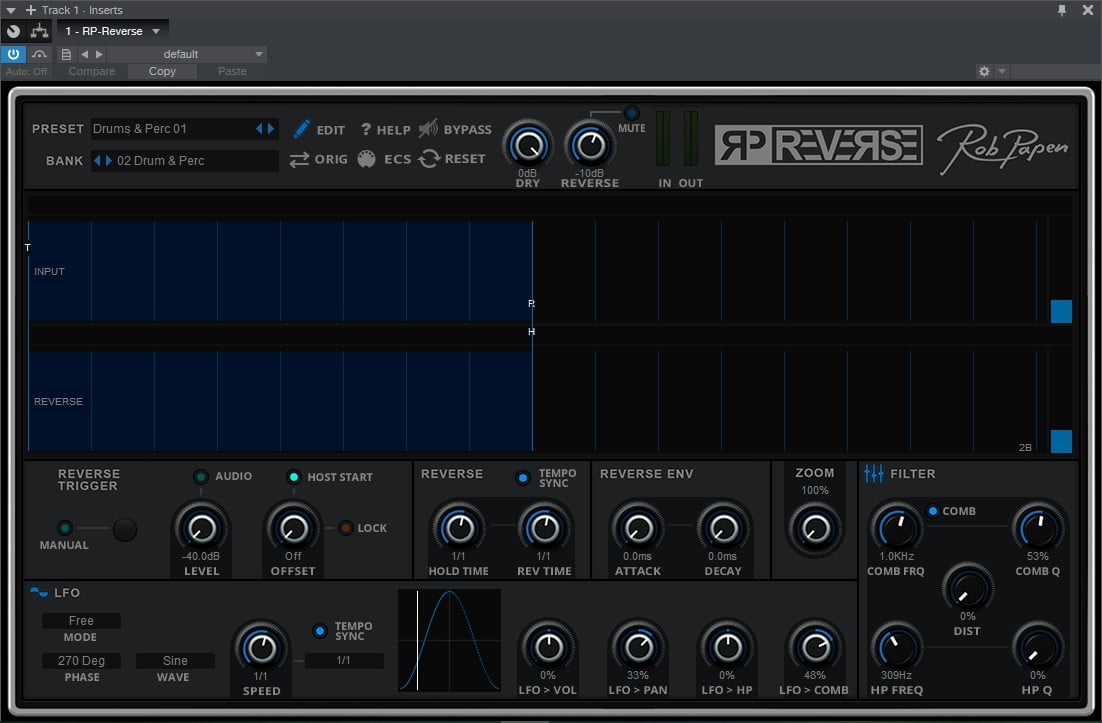Click the Bypass speaker icon
This screenshot has width=1102, height=723.
point(428,129)
